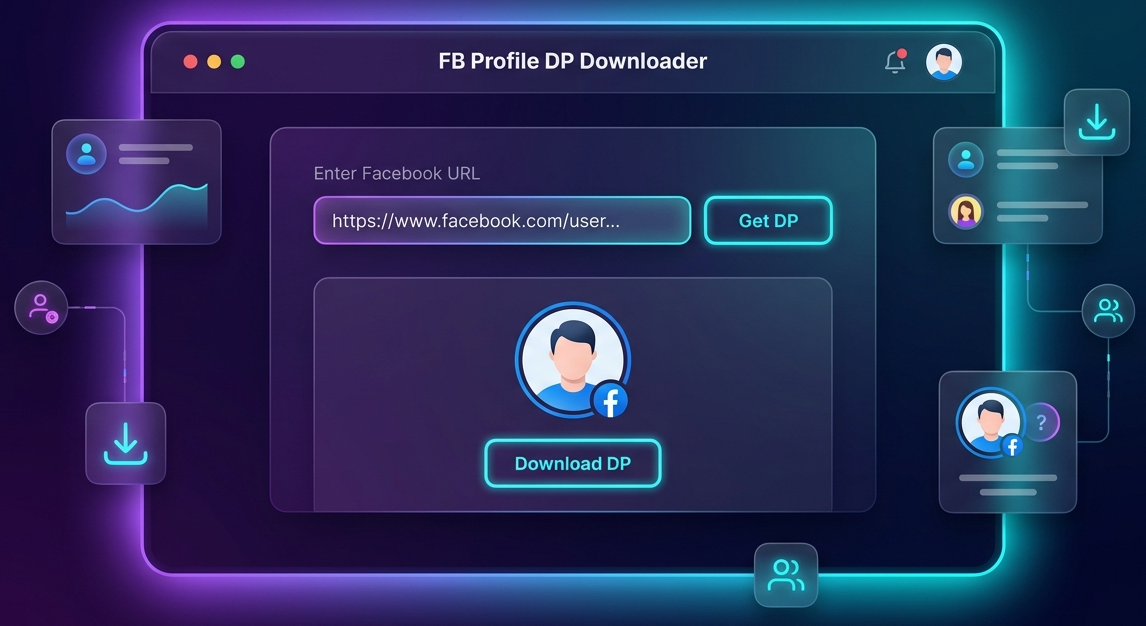Click profile picture in bottom right card

click(990, 422)
